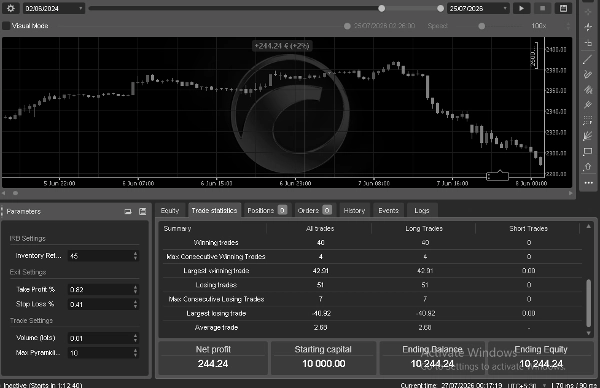Select the rectangle shape drawing tool

588,152
